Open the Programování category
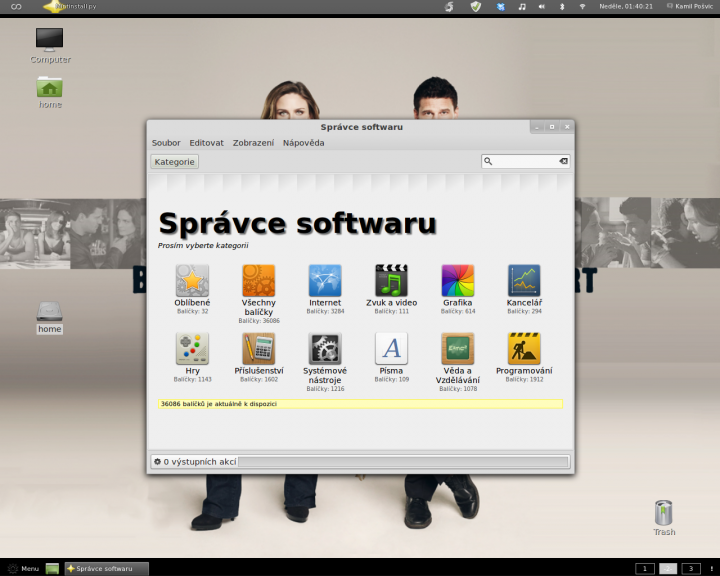720x576 pixels. click(524, 349)
